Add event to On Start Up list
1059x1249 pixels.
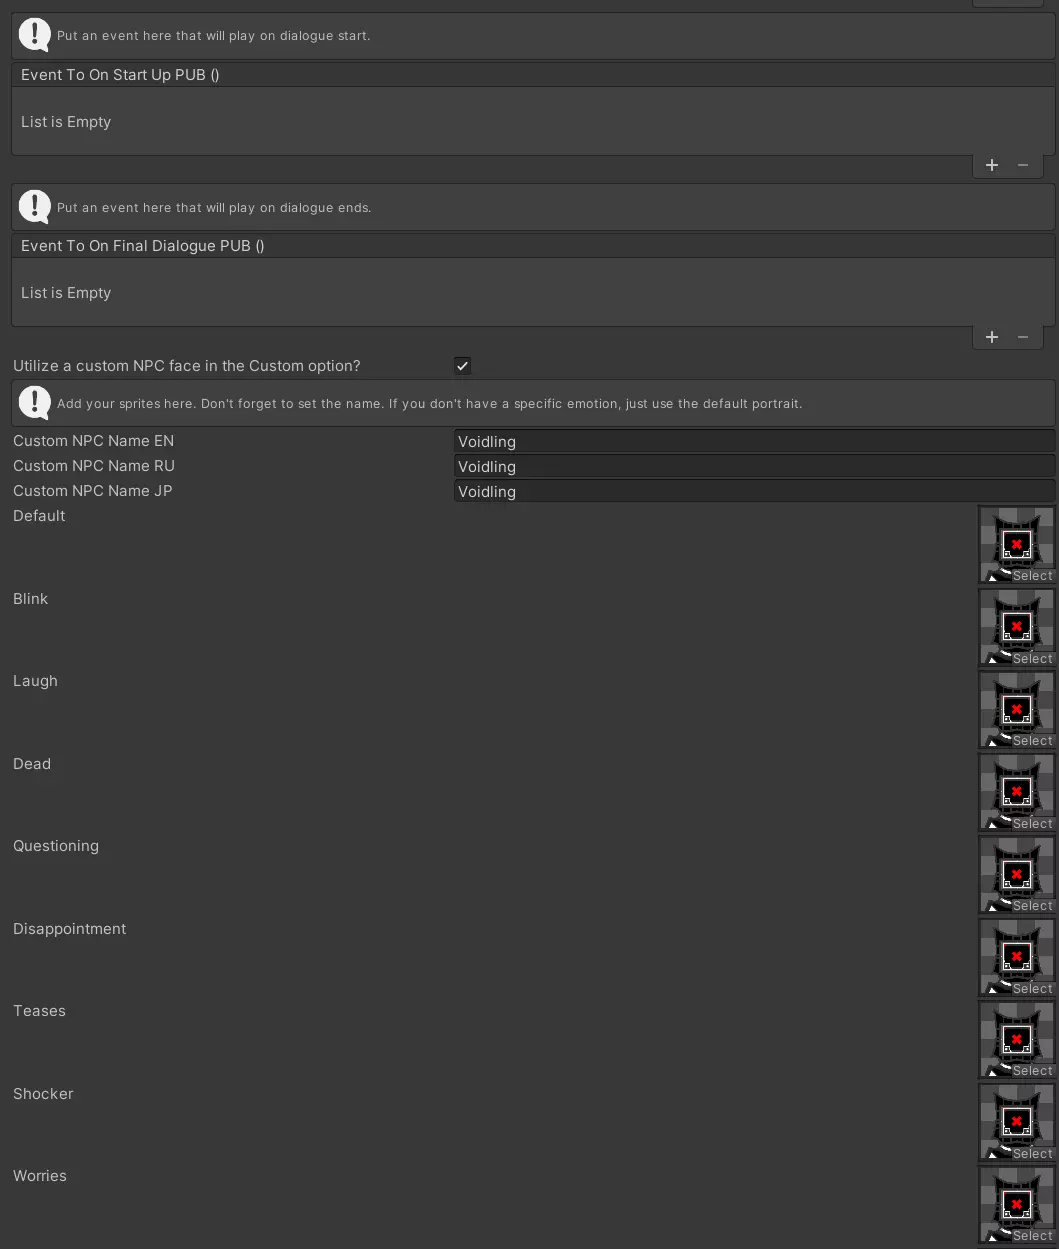(x=991, y=166)
